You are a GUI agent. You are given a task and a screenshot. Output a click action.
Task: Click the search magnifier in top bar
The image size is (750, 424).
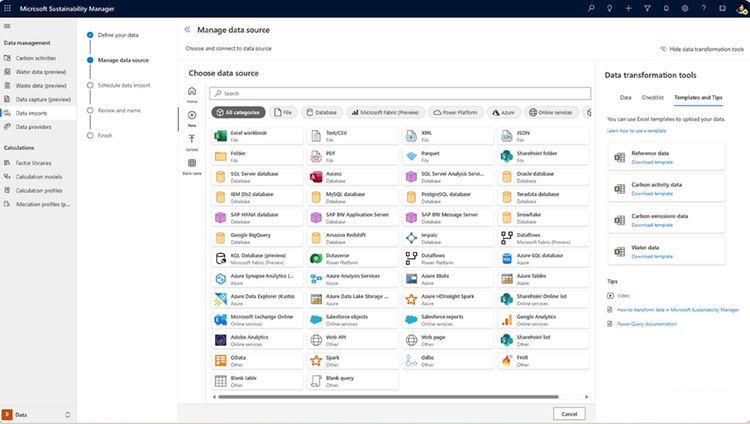(591, 8)
